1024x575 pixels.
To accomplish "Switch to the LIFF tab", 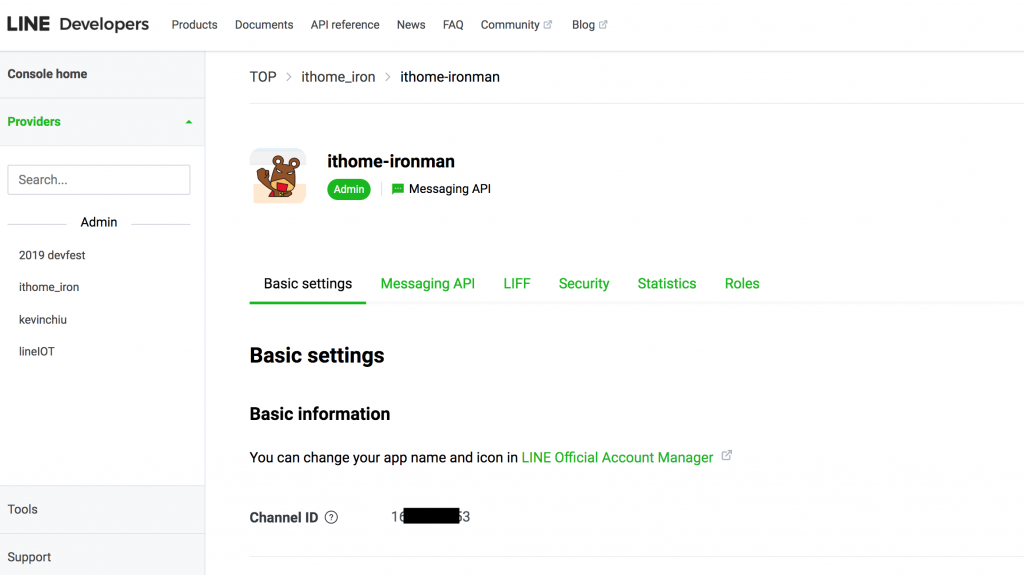I will tap(517, 284).
